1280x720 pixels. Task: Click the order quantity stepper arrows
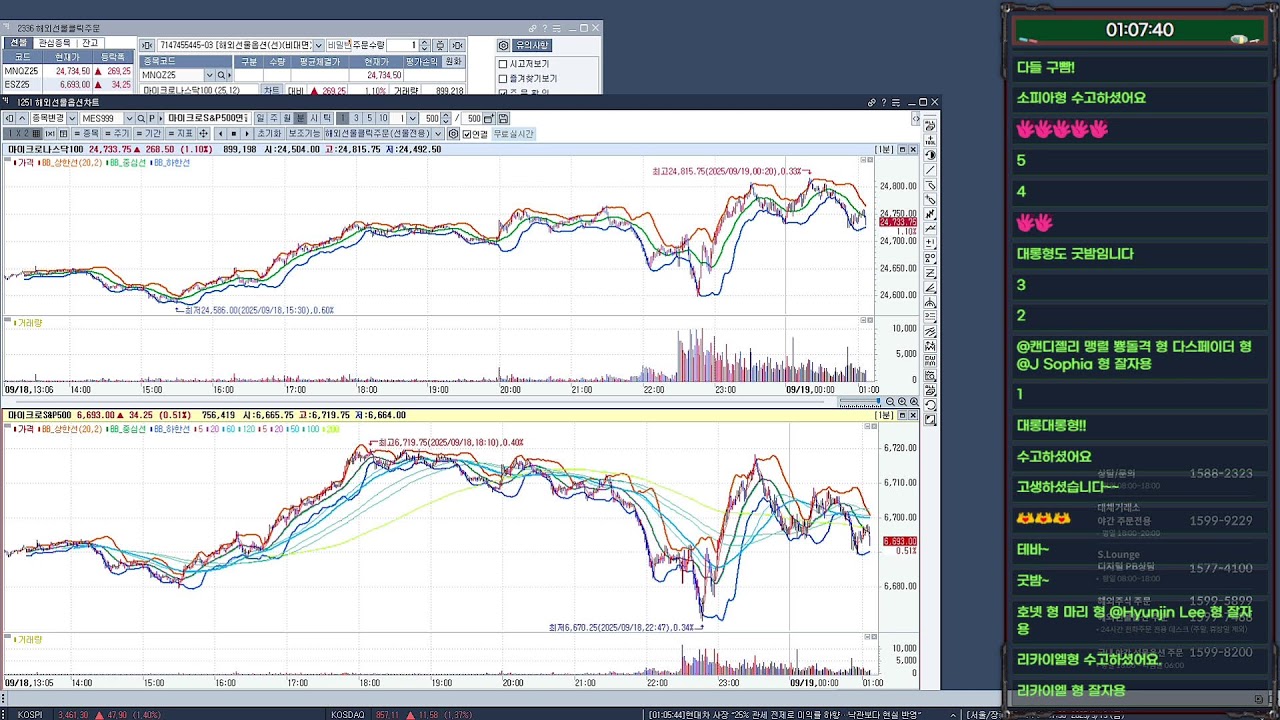point(424,45)
